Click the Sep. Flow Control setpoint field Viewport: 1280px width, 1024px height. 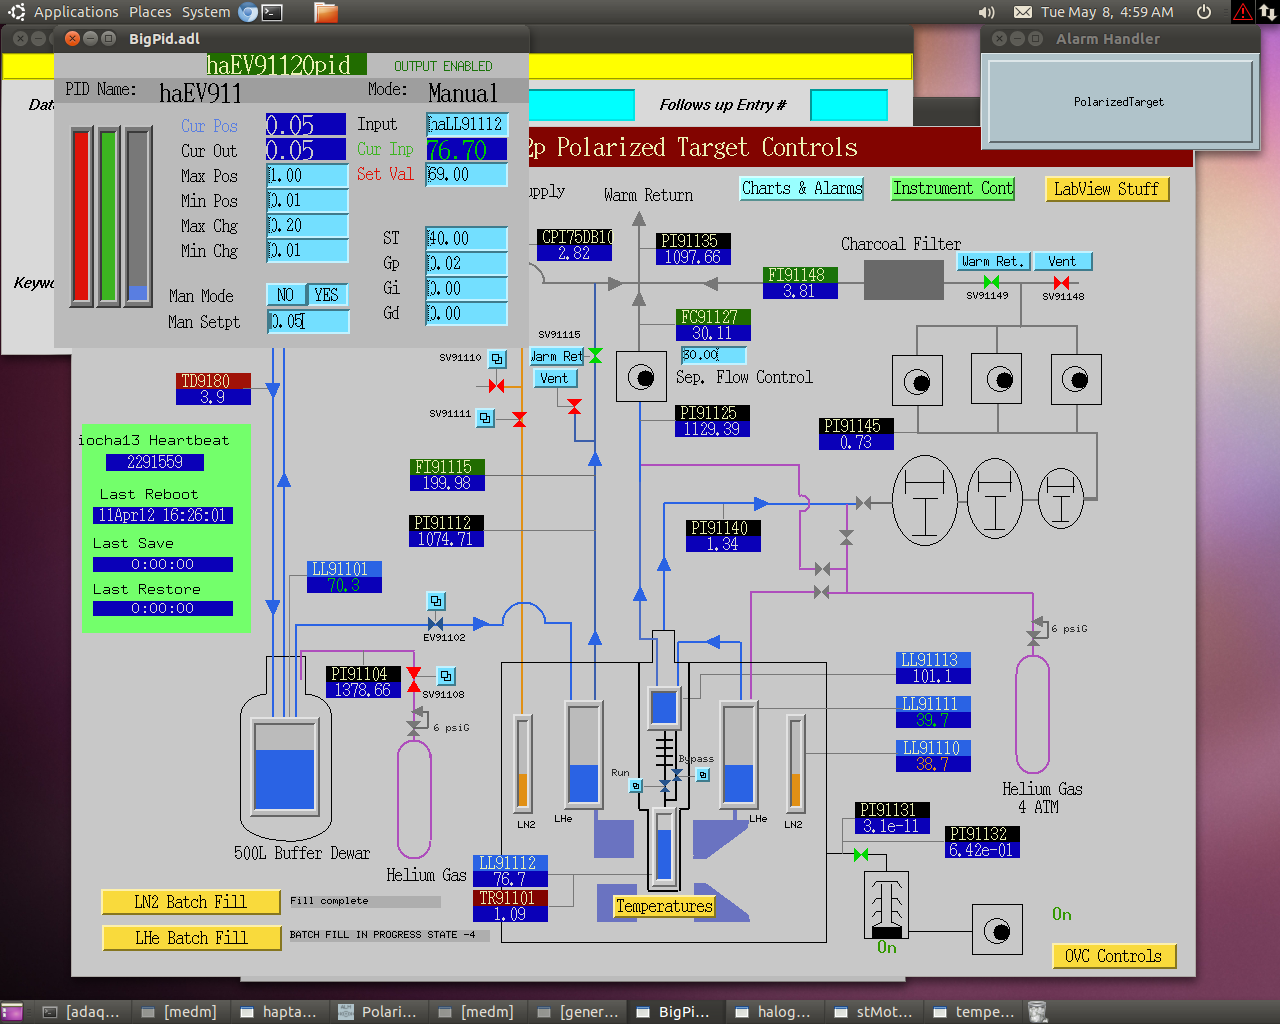(713, 355)
